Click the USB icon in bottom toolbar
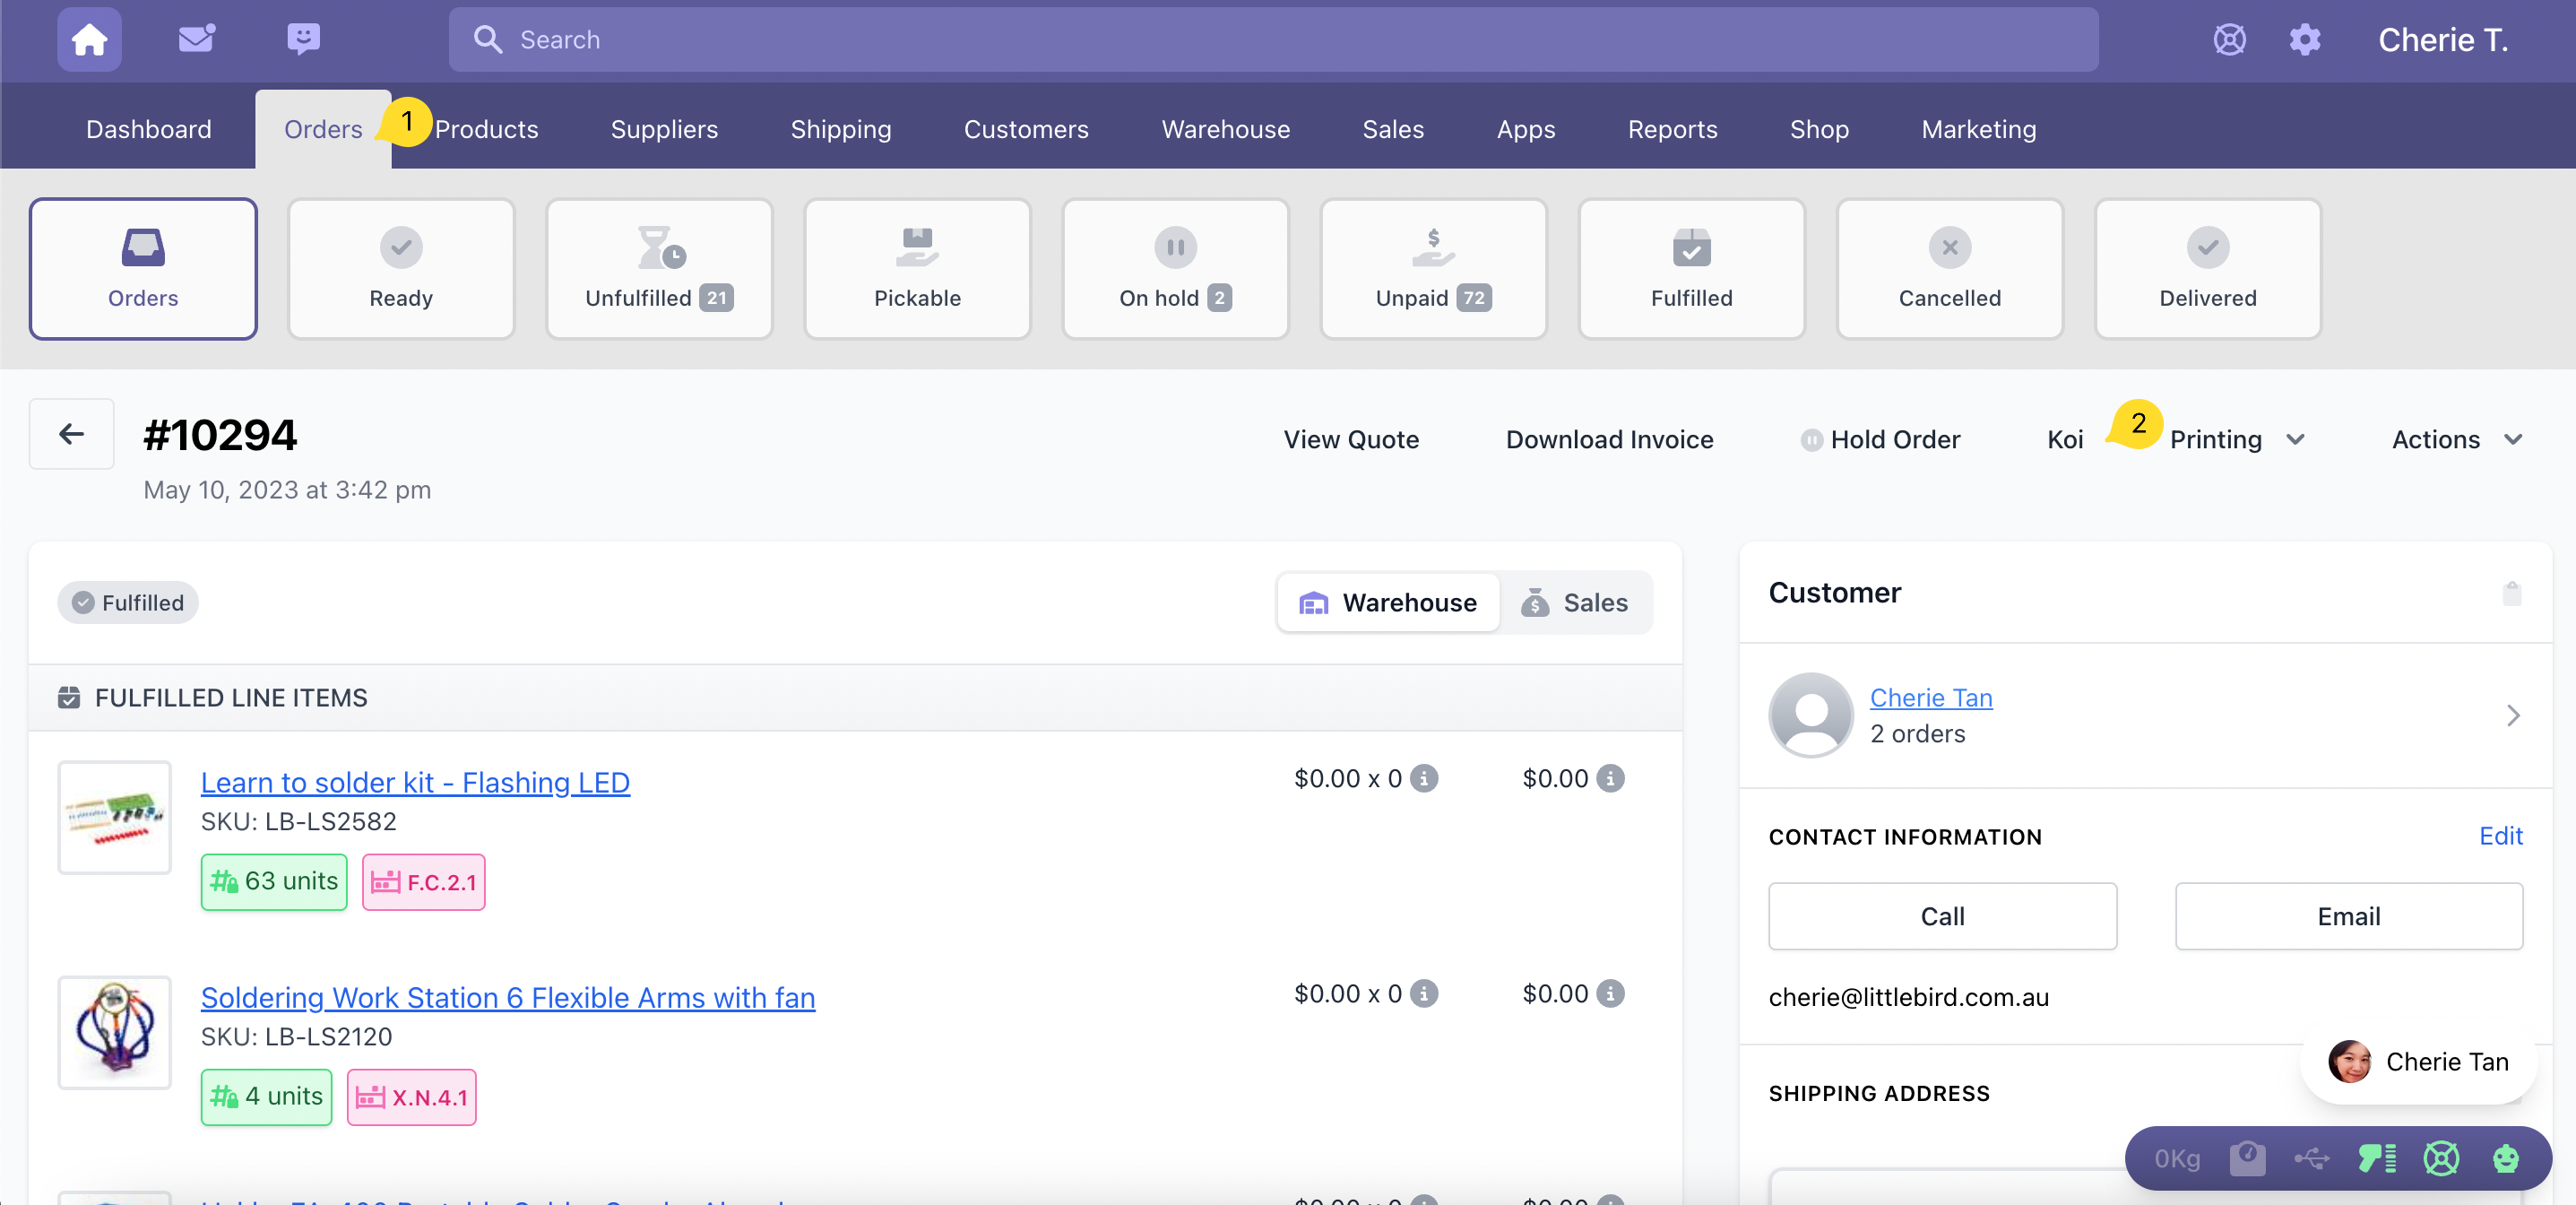 click(x=2311, y=1159)
